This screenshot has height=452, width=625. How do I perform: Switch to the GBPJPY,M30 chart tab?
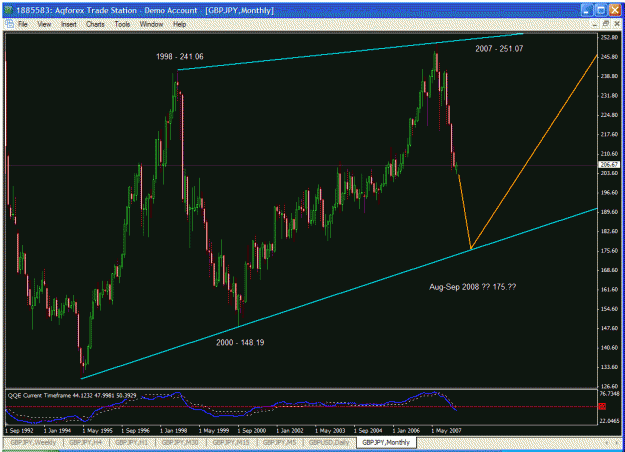coord(180,442)
